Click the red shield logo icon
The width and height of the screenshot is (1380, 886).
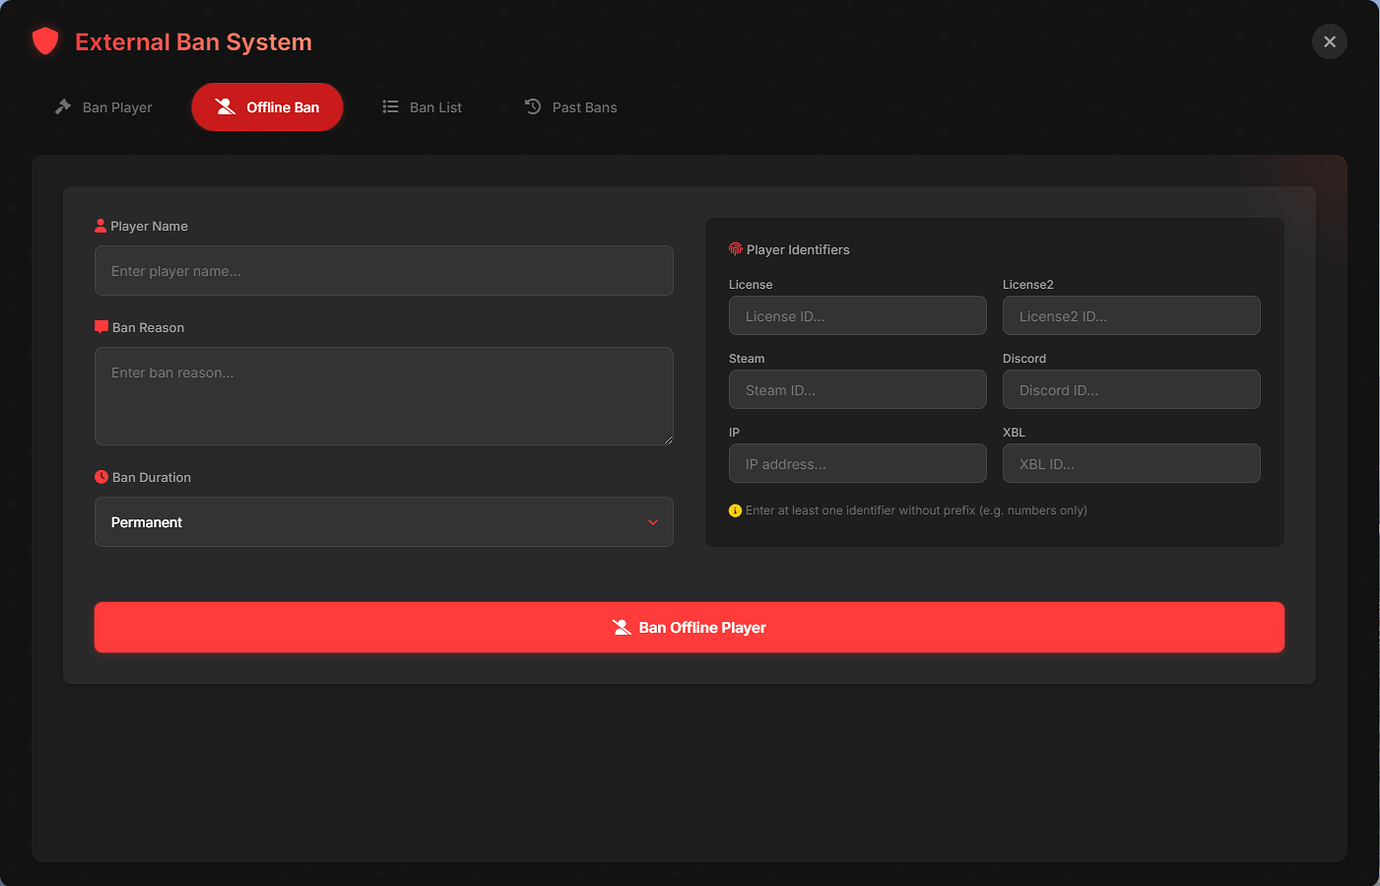coord(45,41)
